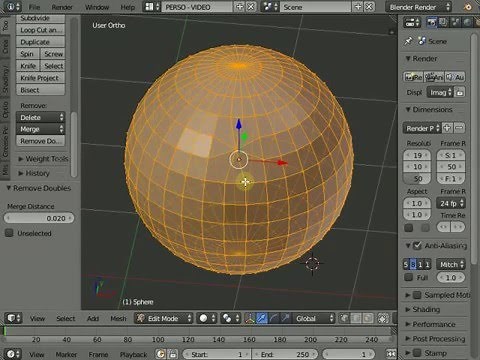Open Scene properties tab icon
Viewport: 480px width, 360px height.
click(x=455, y=23)
